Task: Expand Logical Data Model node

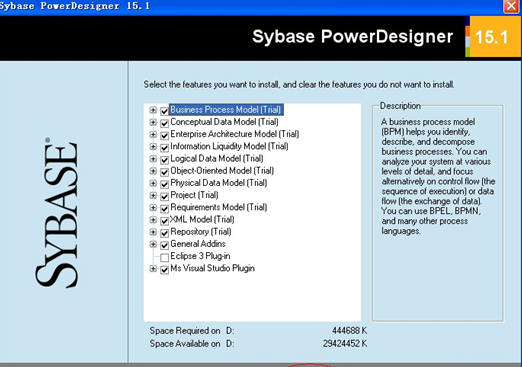Action: 153,159
